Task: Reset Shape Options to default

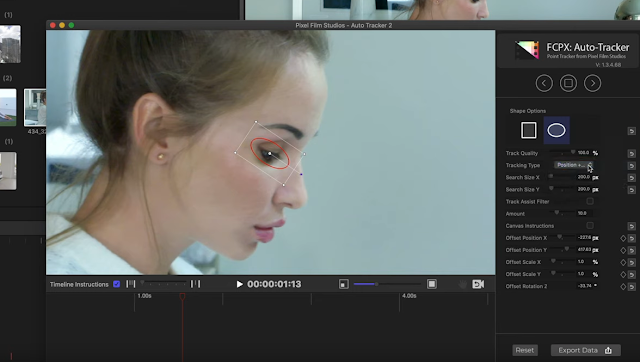Action: coord(631,131)
